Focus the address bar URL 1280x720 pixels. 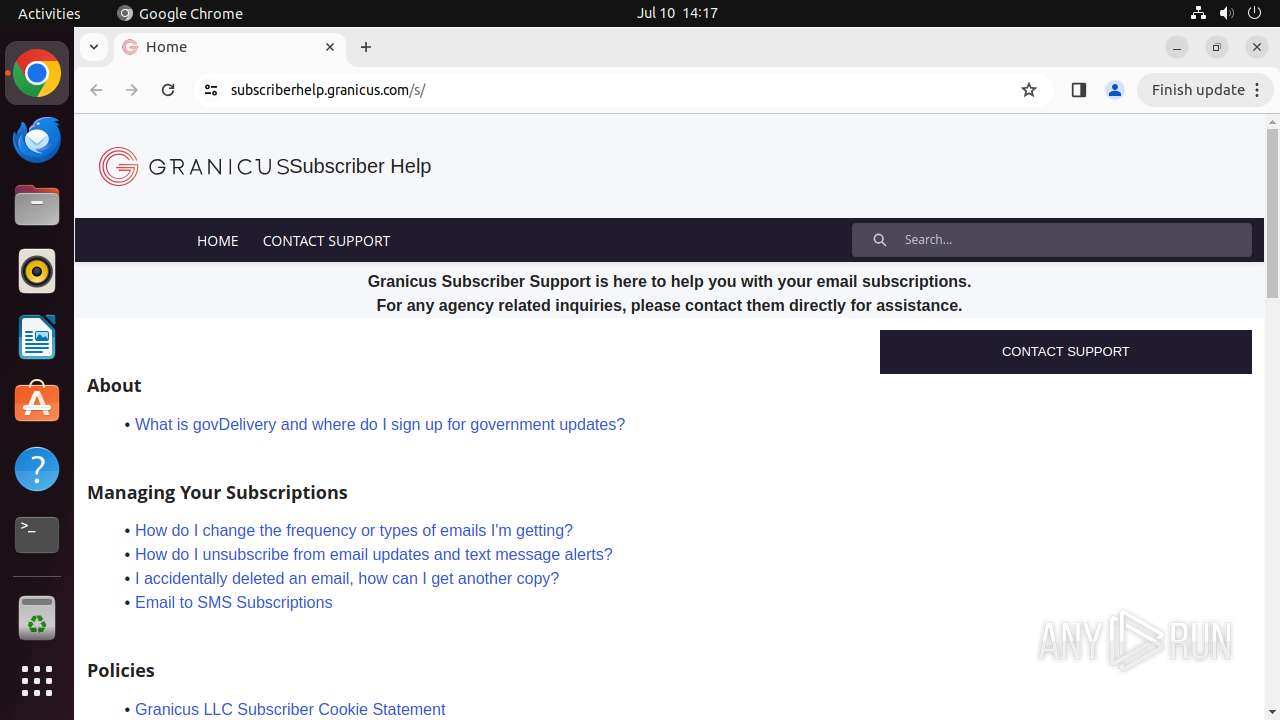click(328, 90)
